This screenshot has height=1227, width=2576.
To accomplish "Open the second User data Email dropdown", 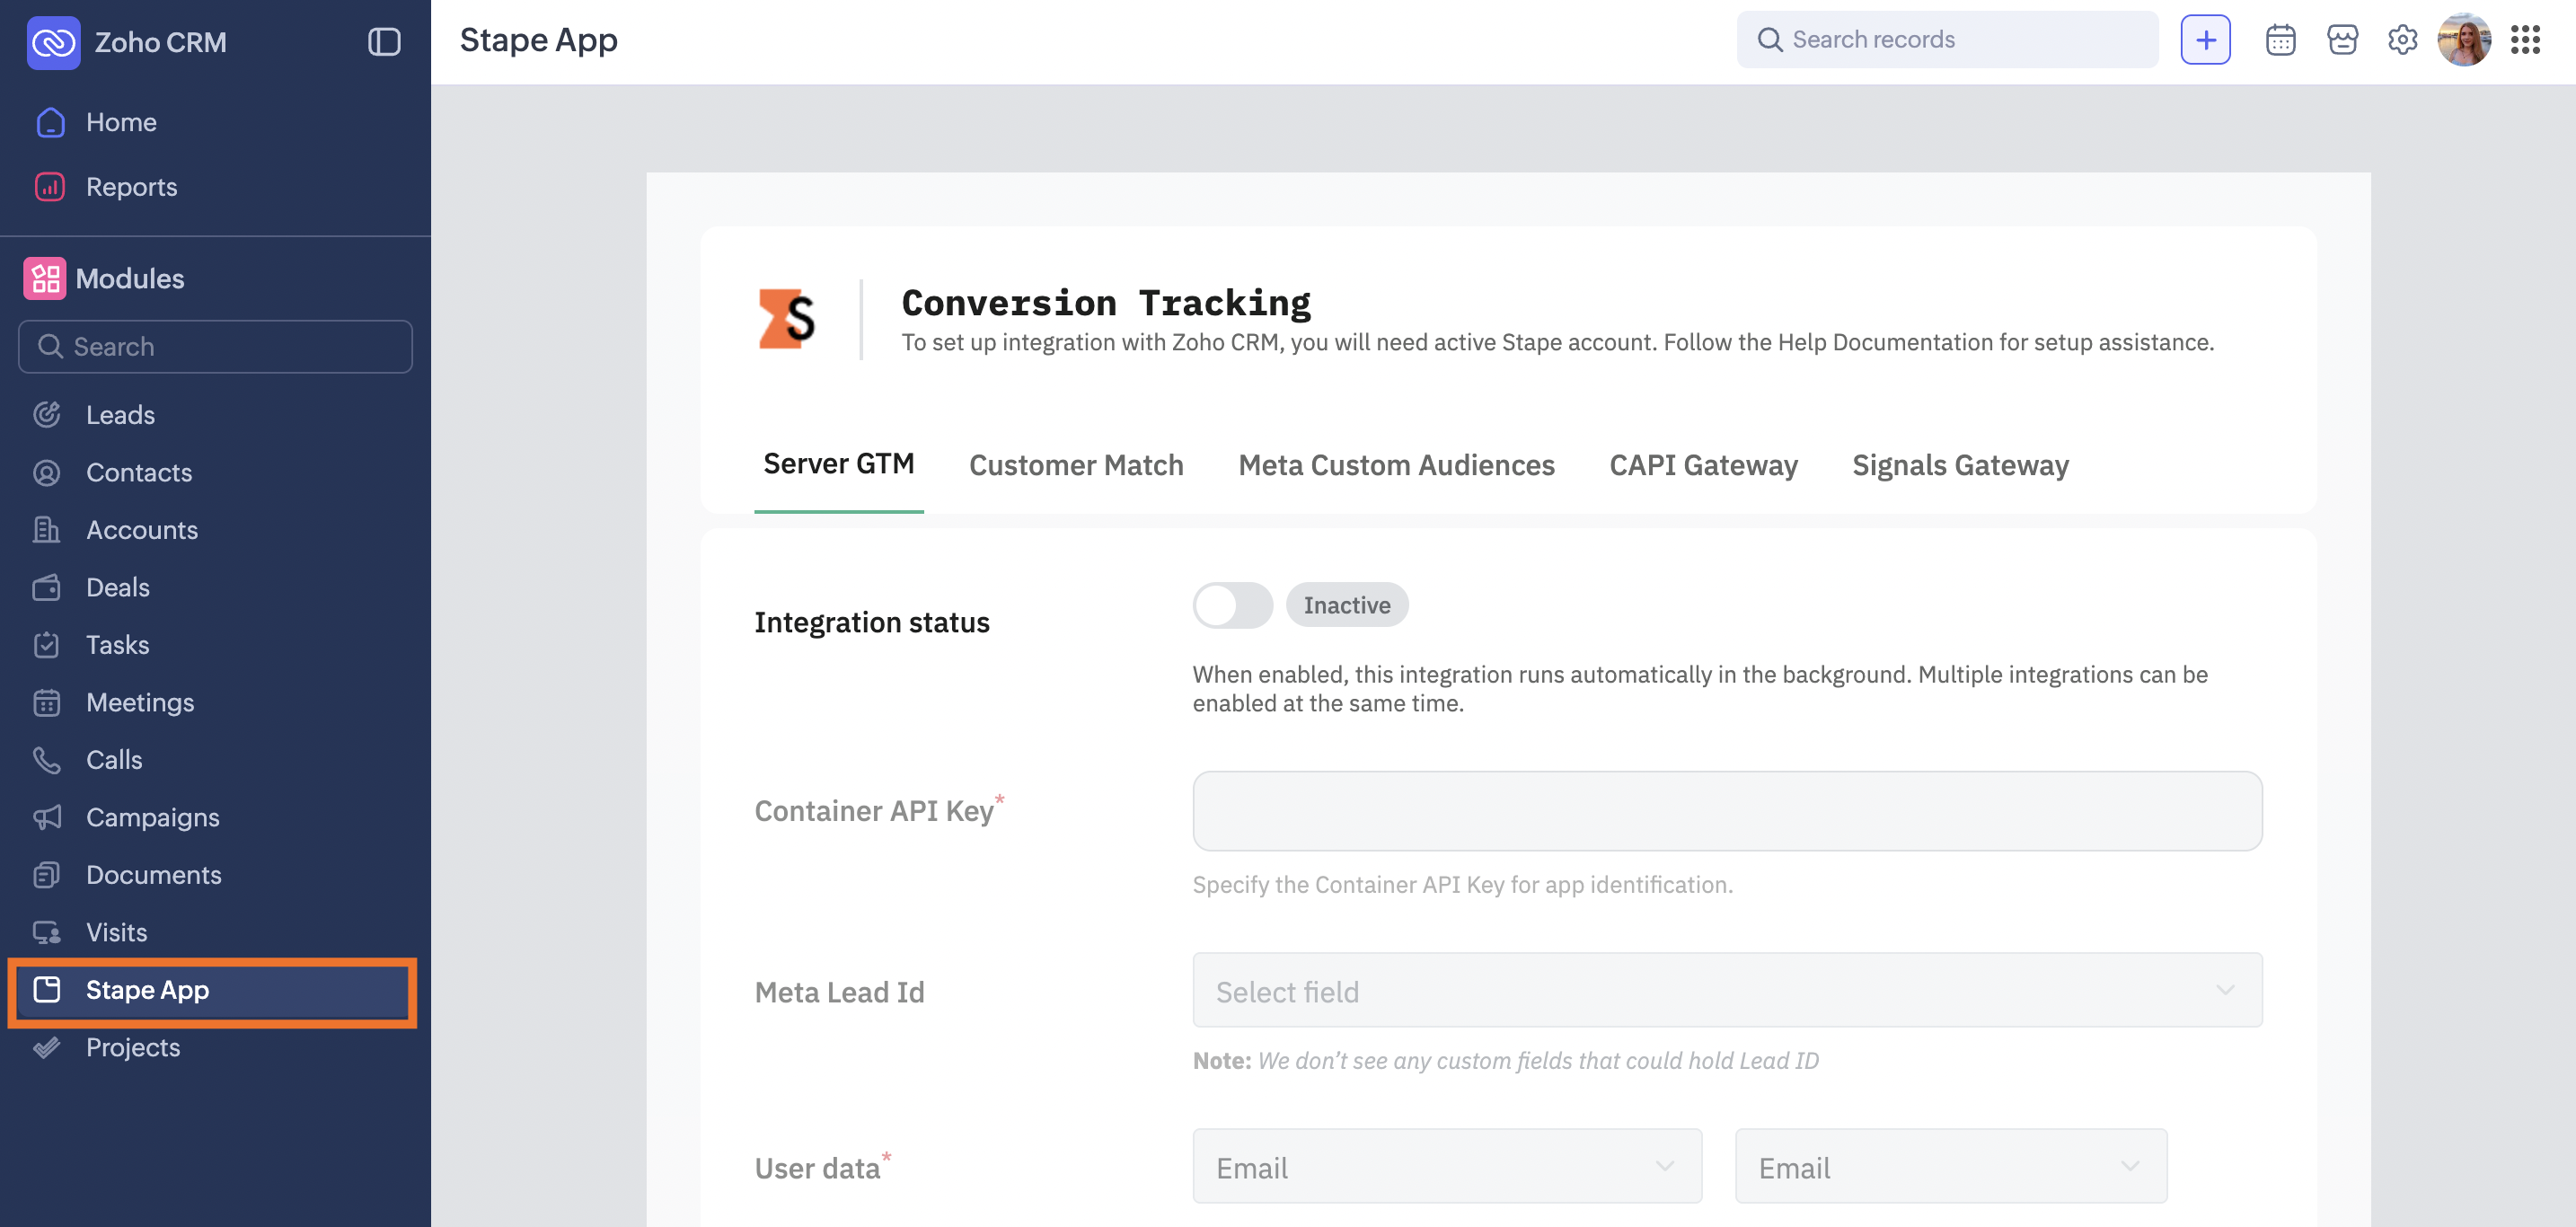I will (x=1951, y=1166).
